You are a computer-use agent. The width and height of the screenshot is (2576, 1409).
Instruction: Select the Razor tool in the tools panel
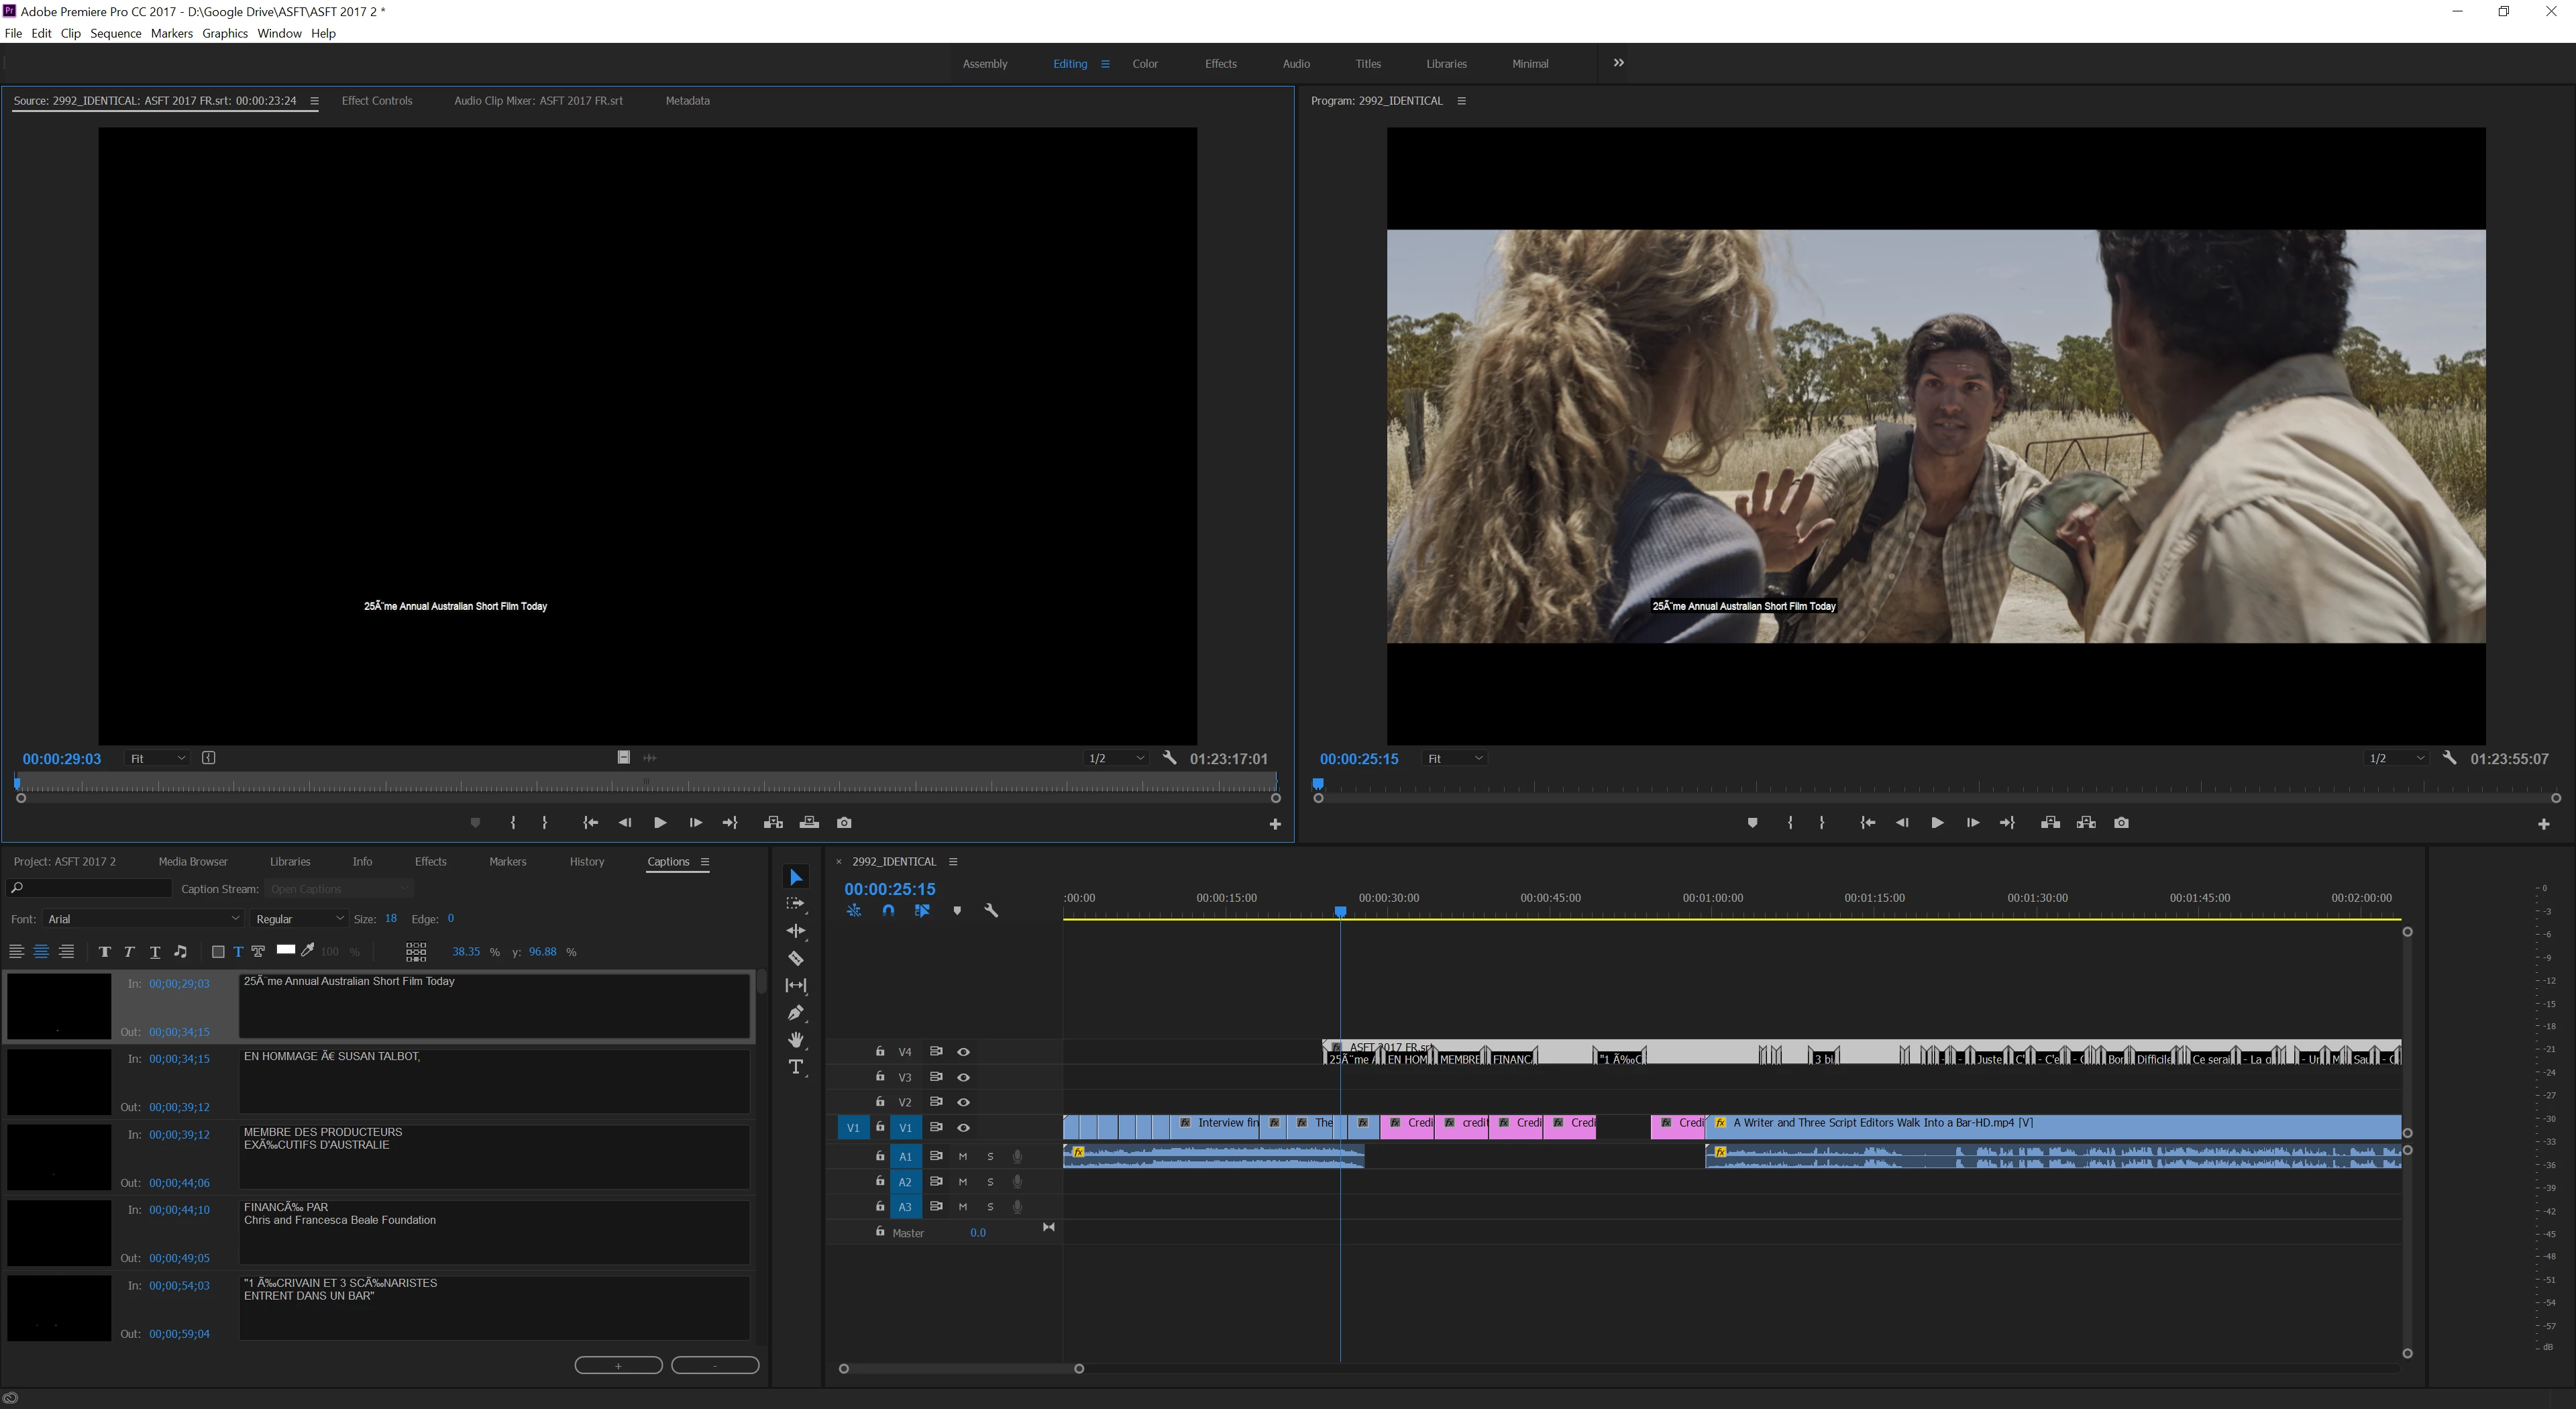pyautogui.click(x=796, y=958)
